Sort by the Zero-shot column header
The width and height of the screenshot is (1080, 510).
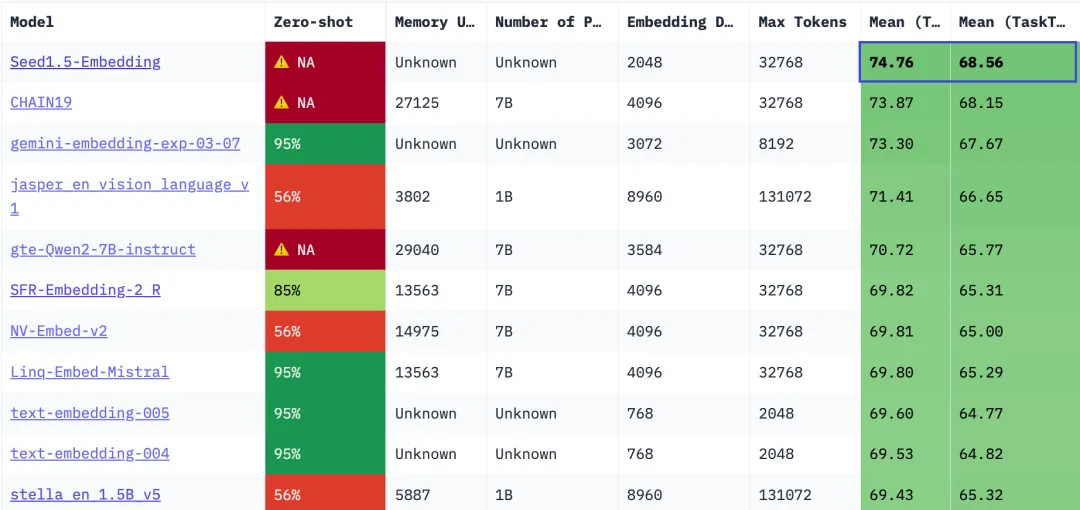pyautogui.click(x=313, y=22)
